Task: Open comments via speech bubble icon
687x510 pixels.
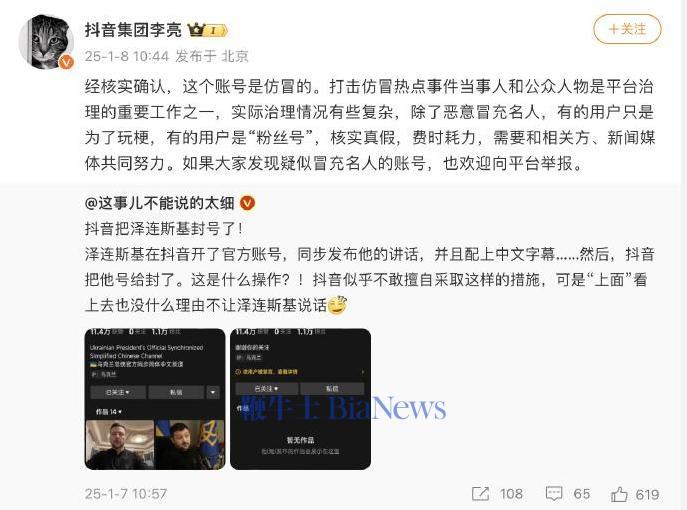Action: [x=554, y=494]
